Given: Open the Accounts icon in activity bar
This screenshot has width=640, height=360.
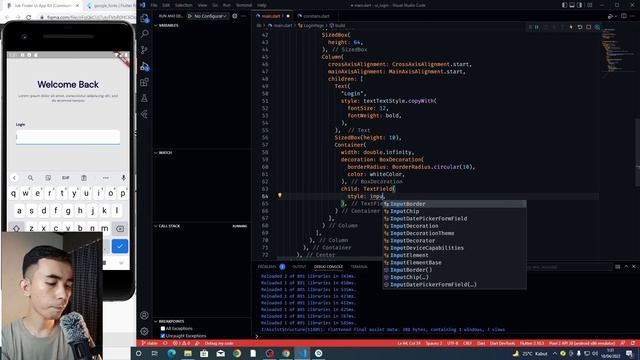Looking at the screenshot, I should pos(144,315).
